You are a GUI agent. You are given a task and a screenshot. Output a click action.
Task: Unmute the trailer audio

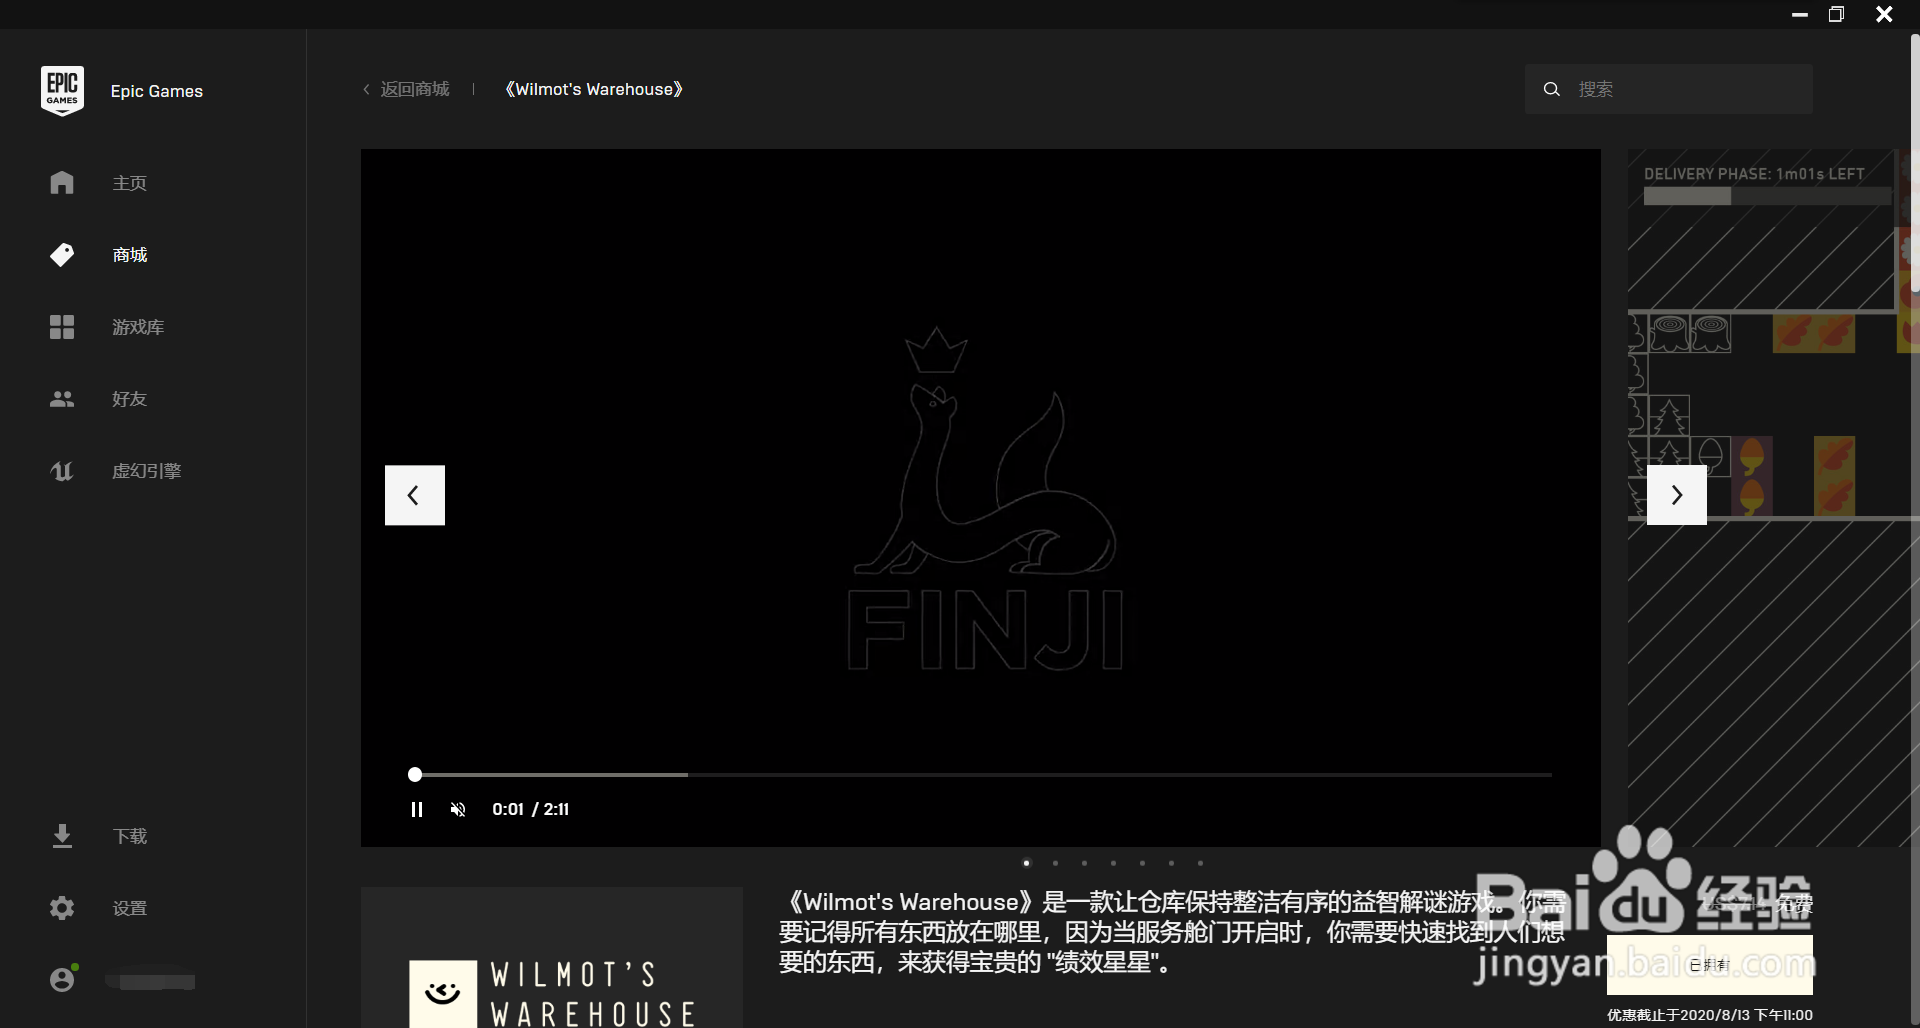coord(458,810)
